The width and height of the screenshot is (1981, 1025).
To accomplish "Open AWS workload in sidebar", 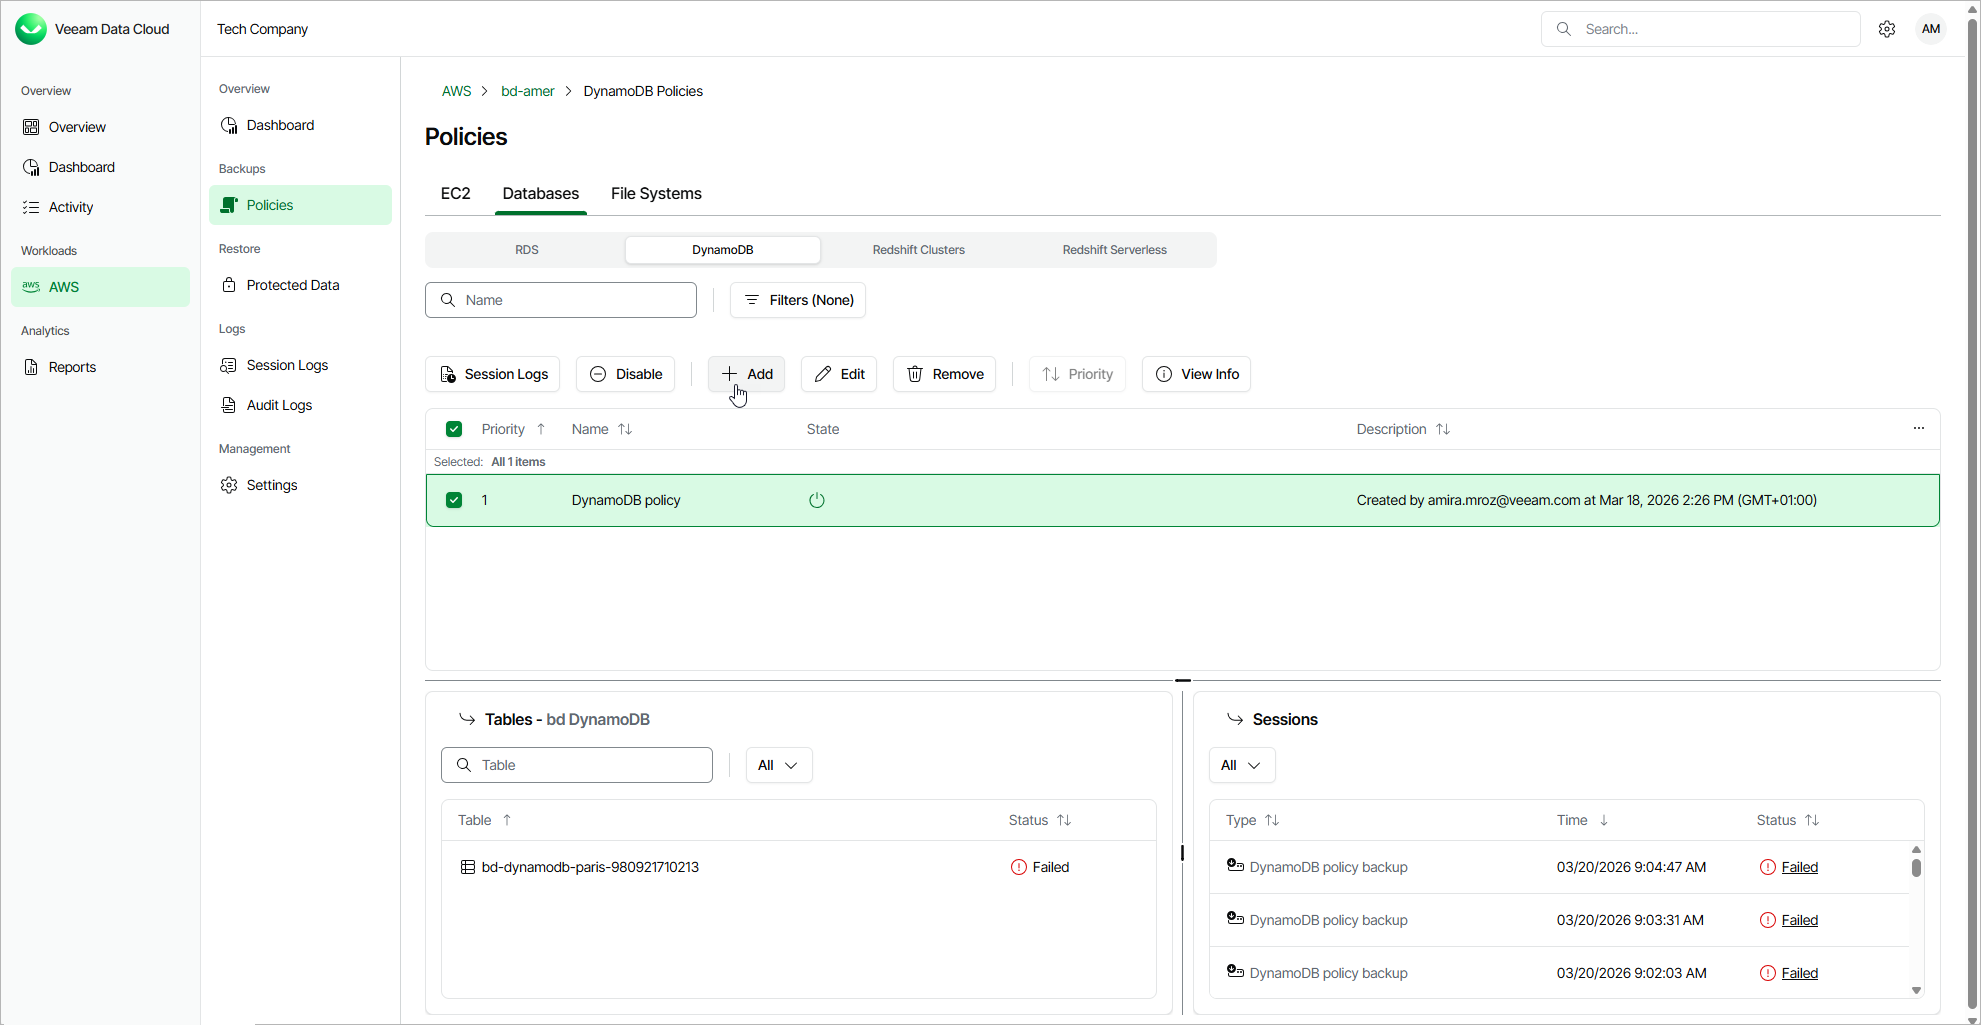I will coord(100,287).
